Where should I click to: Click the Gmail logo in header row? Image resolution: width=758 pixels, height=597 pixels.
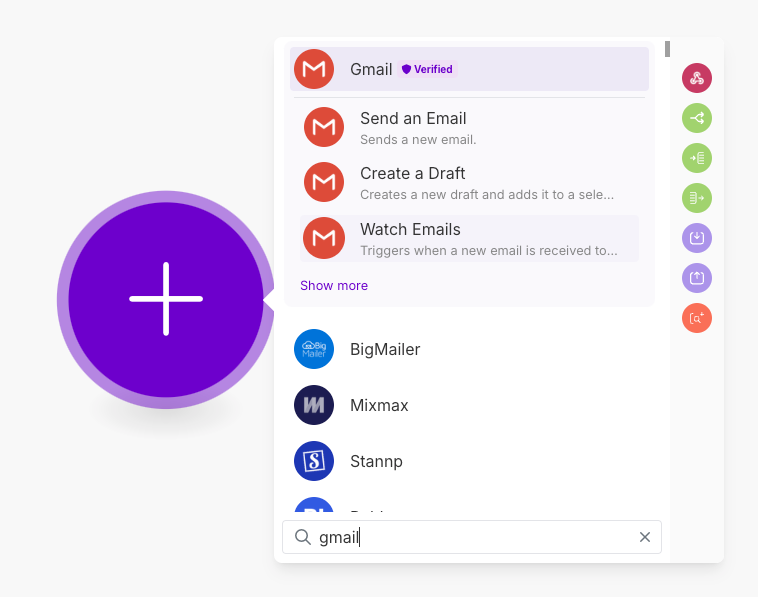pos(314,69)
